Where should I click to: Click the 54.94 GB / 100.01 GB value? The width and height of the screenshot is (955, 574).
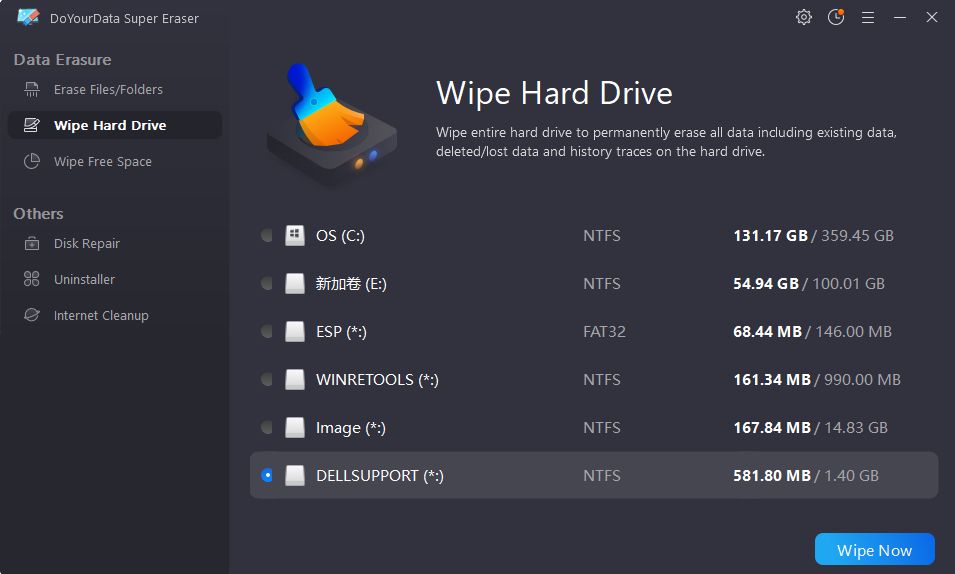click(809, 283)
